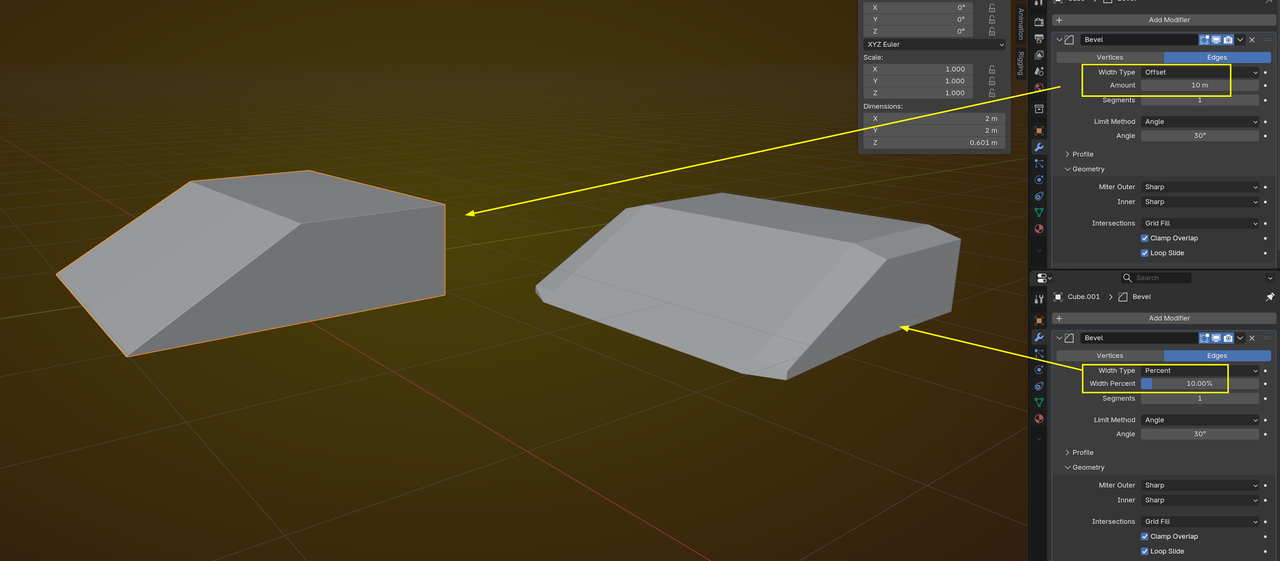This screenshot has width=1280, height=561.
Task: Open Tool settings tab in Cube.001 editor
Action: pos(1039,299)
